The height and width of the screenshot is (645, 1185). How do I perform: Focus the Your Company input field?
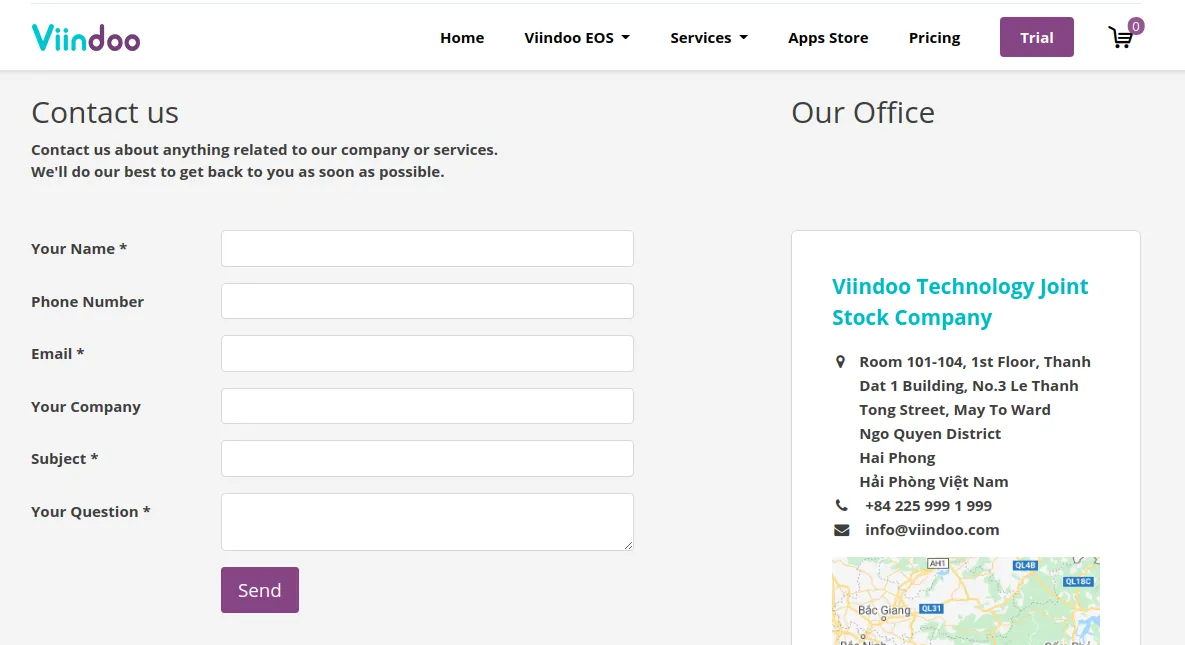pyautogui.click(x=427, y=406)
